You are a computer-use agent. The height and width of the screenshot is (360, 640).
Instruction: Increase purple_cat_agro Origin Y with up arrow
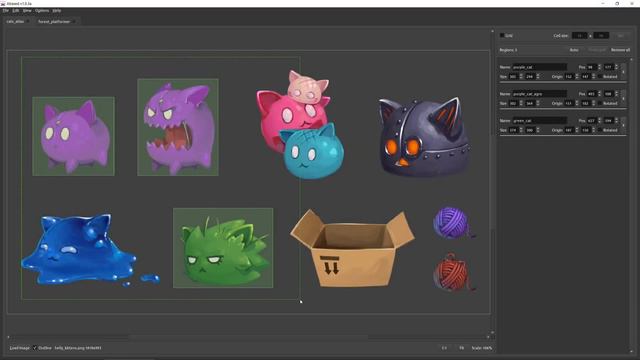coord(593,102)
